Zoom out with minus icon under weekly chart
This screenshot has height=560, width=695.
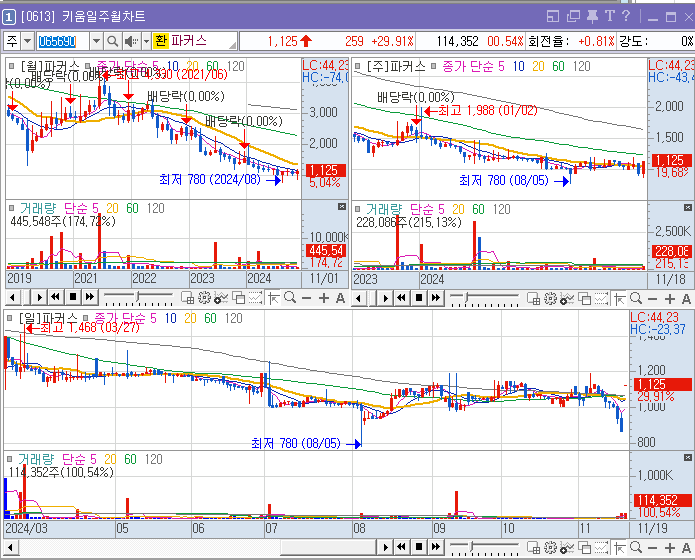pos(652,299)
